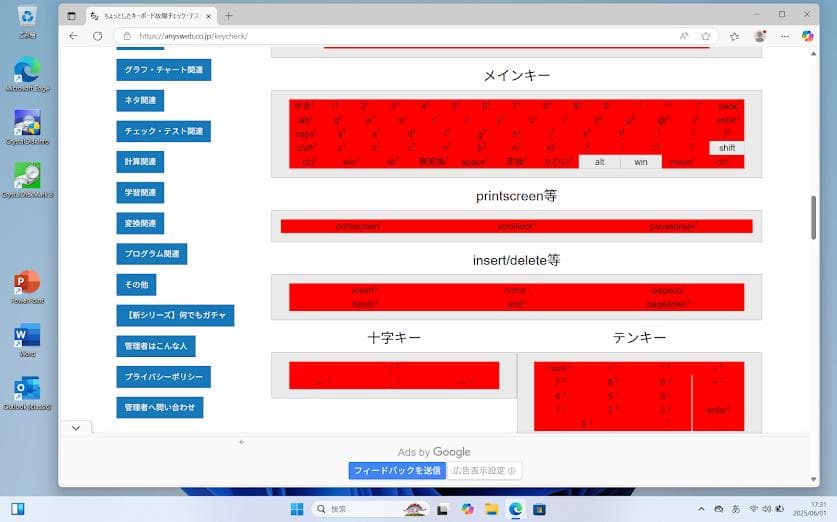The width and height of the screenshot is (837, 522).
Task: Open a new browser tab
Action: click(x=228, y=16)
